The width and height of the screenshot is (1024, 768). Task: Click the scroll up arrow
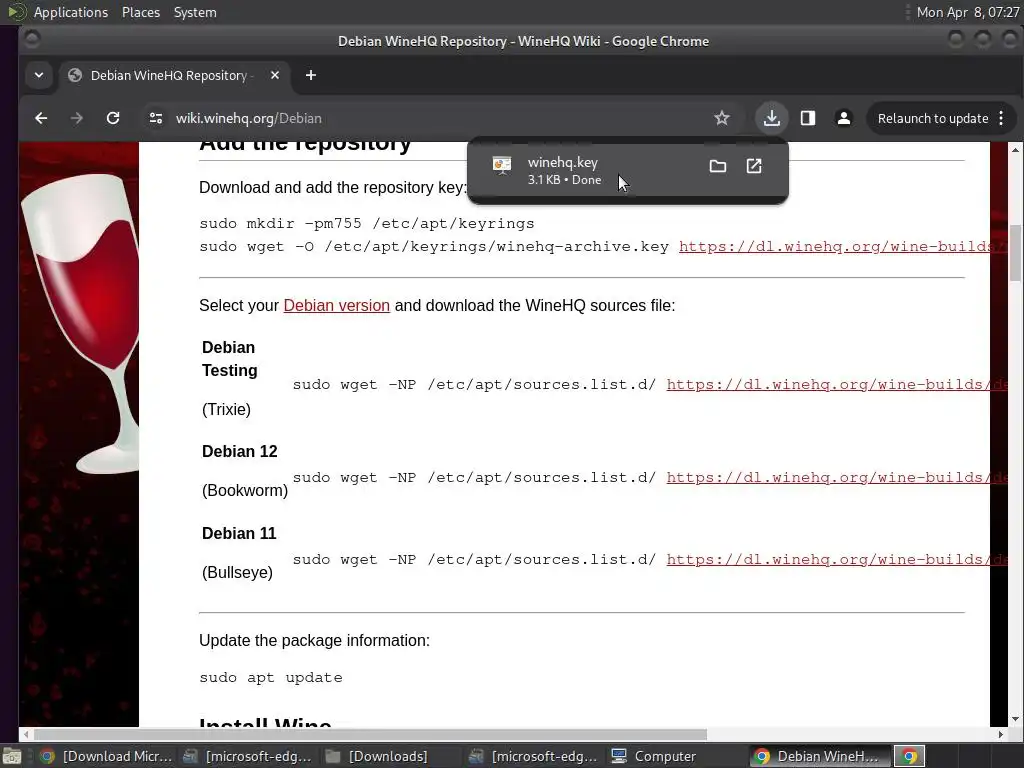1015,150
